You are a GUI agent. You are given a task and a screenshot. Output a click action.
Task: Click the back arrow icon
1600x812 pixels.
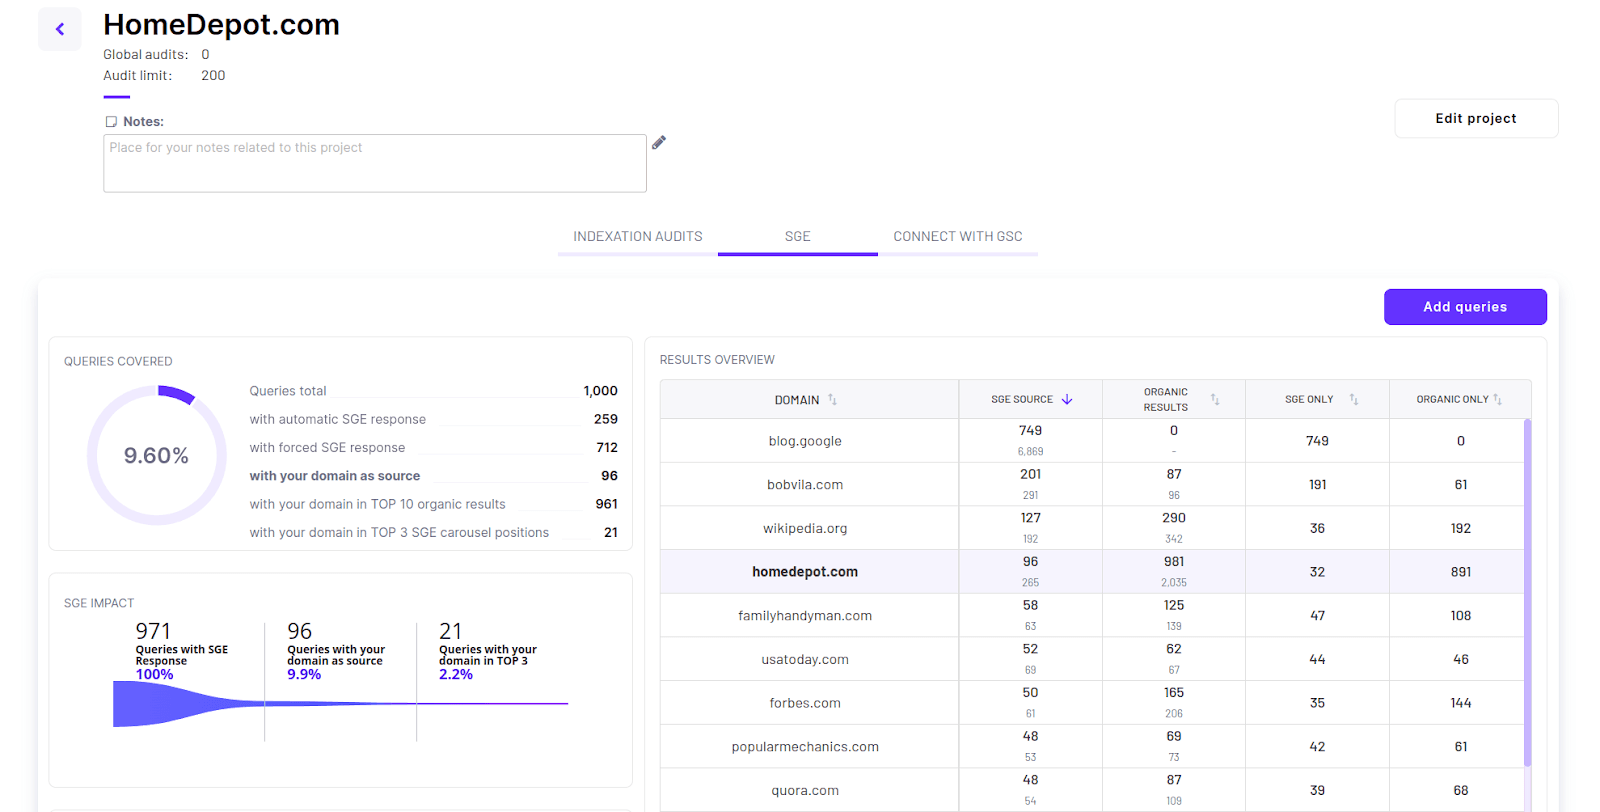pyautogui.click(x=60, y=29)
